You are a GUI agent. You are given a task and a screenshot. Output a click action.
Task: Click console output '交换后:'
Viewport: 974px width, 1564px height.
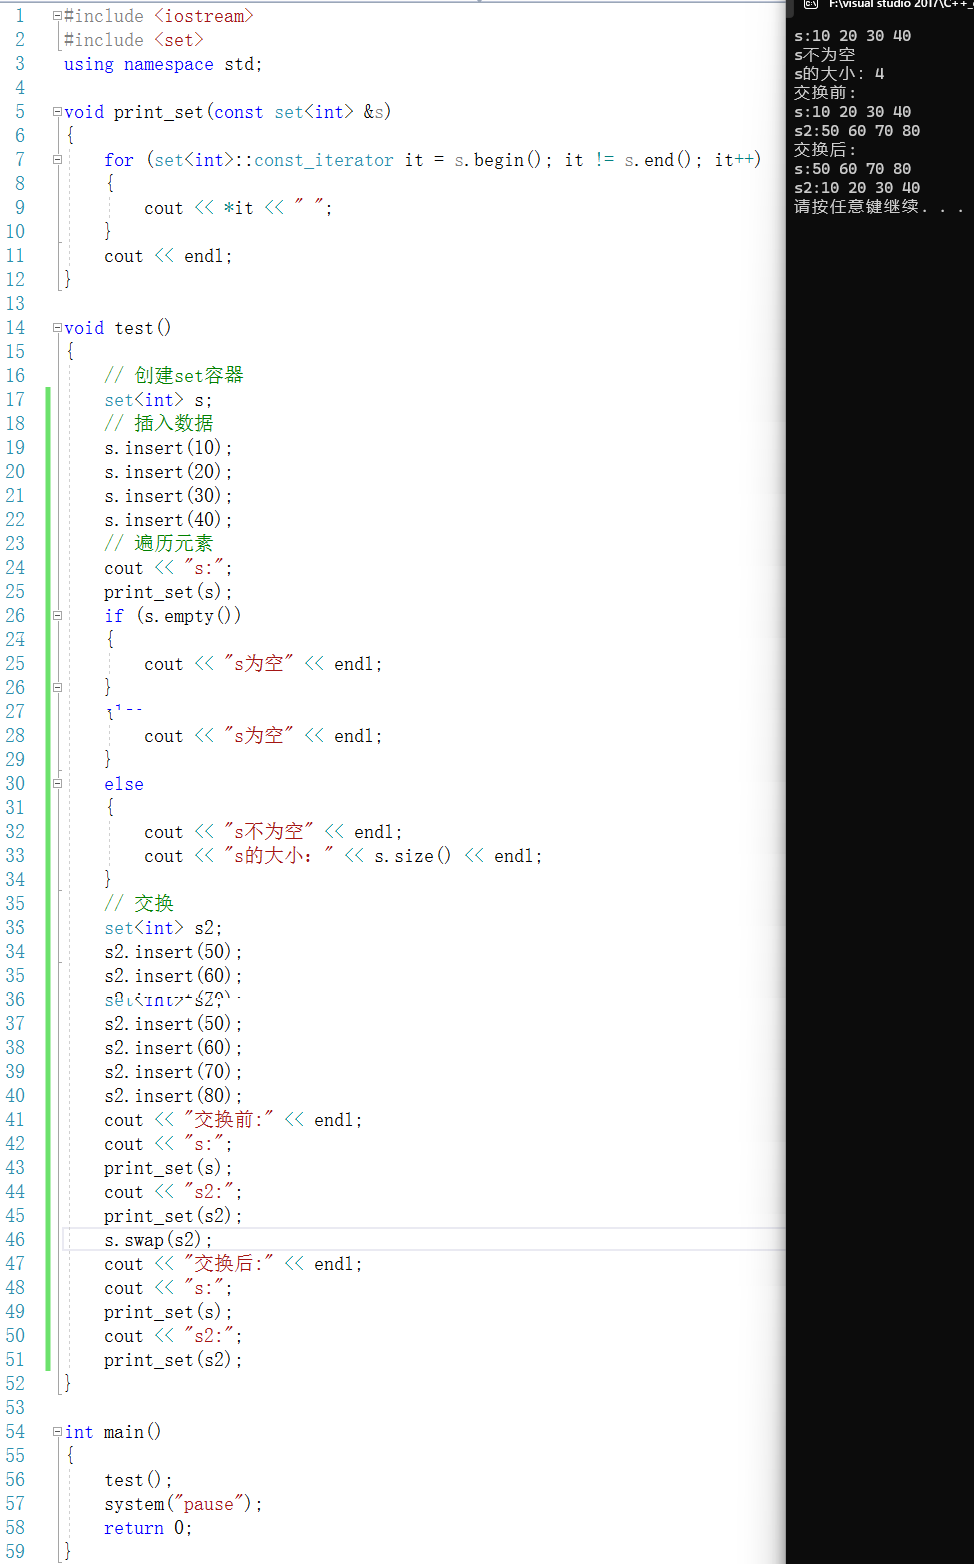coord(825,150)
